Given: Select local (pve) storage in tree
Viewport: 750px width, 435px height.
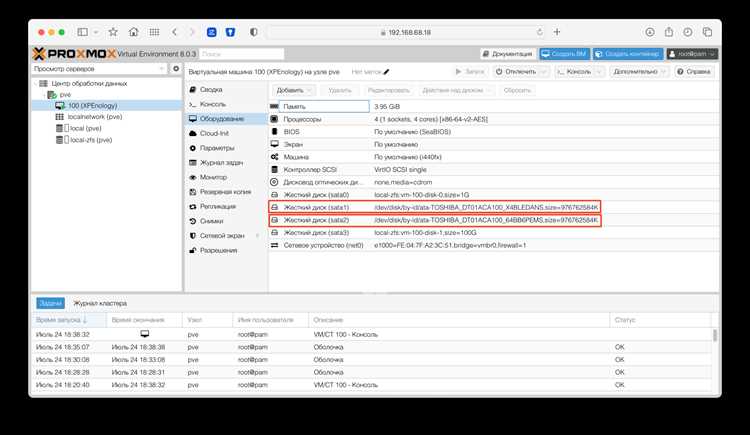Looking at the screenshot, I should click(85, 128).
